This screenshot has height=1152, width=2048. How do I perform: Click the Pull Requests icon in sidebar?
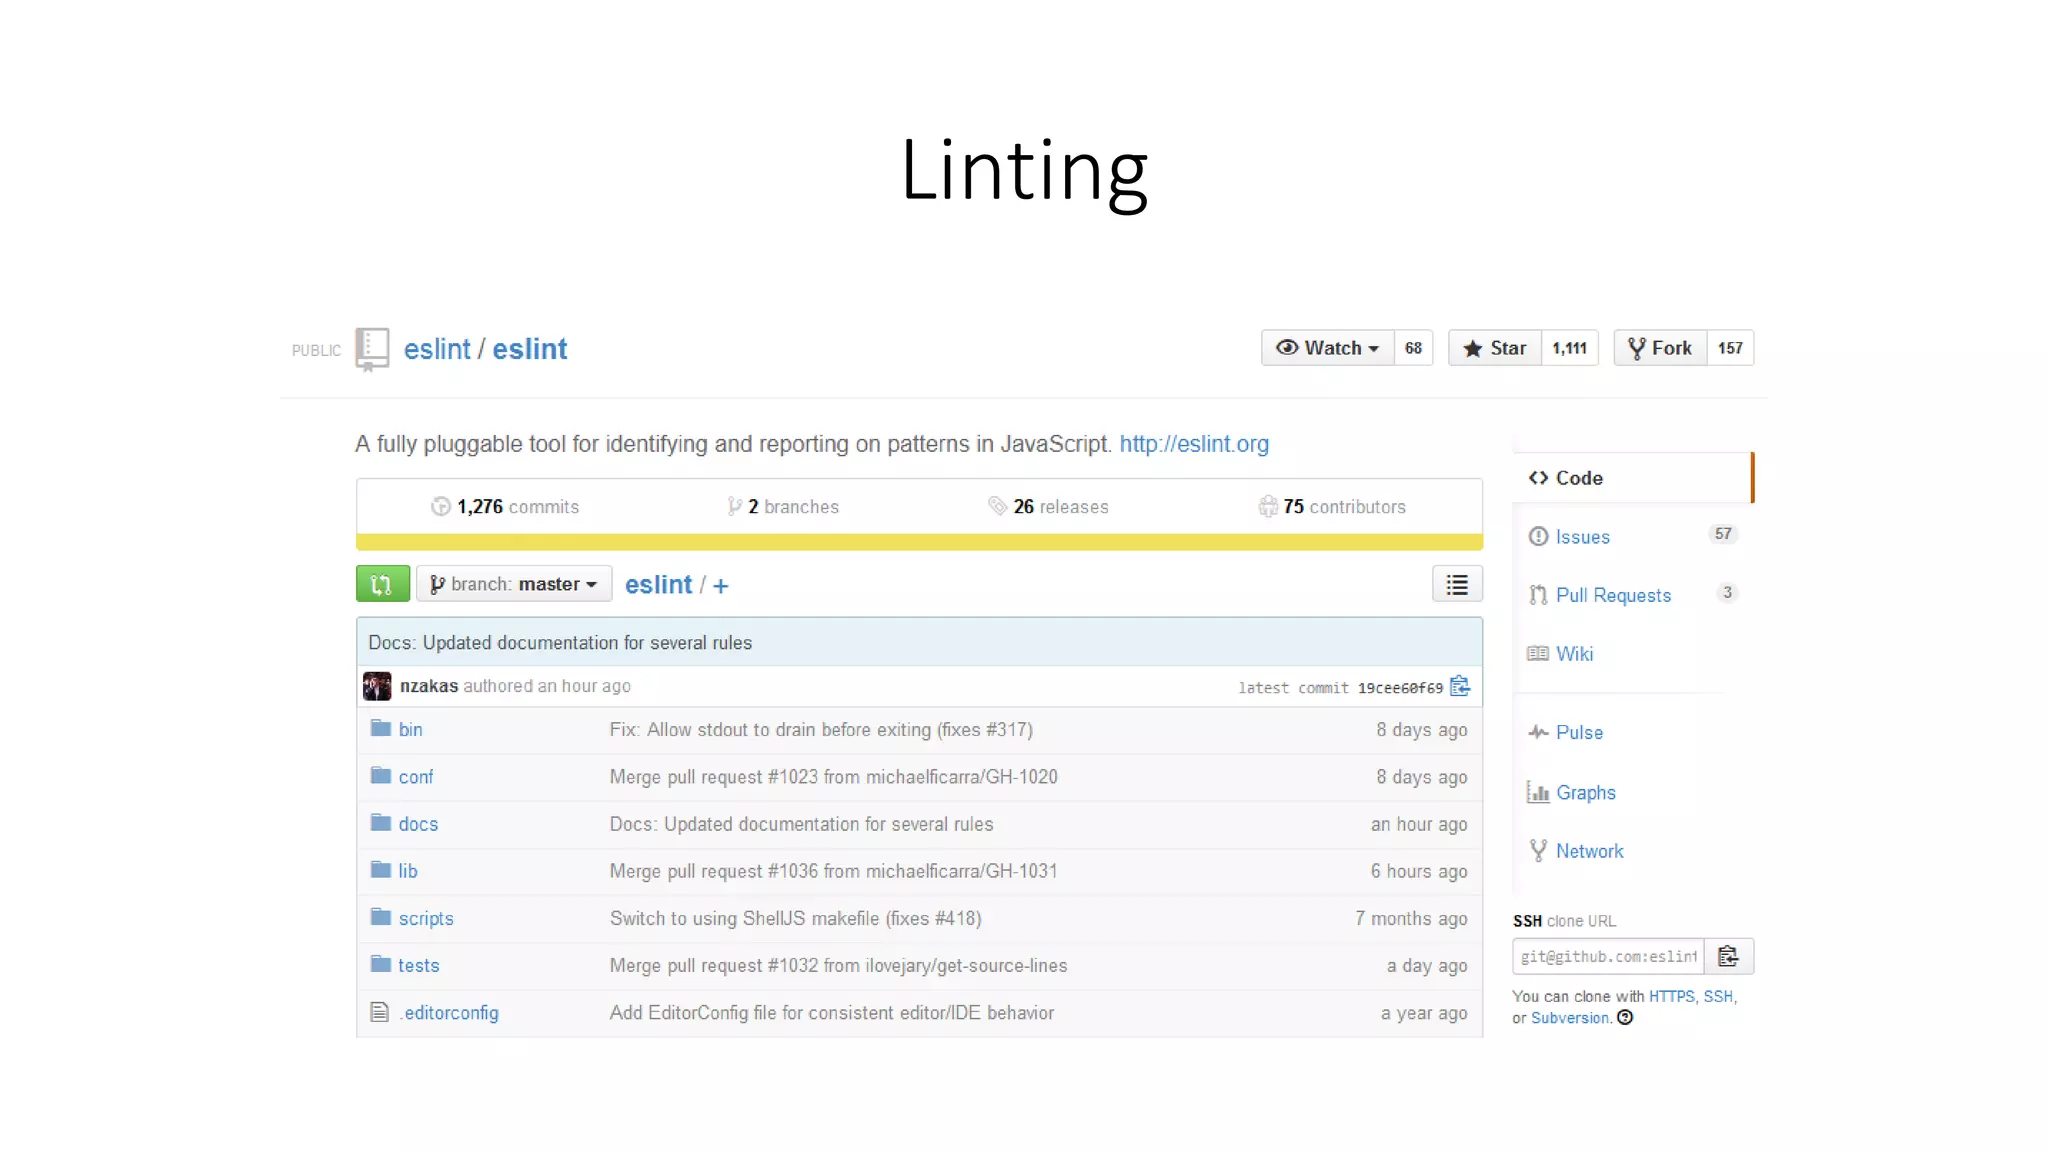pos(1538,596)
